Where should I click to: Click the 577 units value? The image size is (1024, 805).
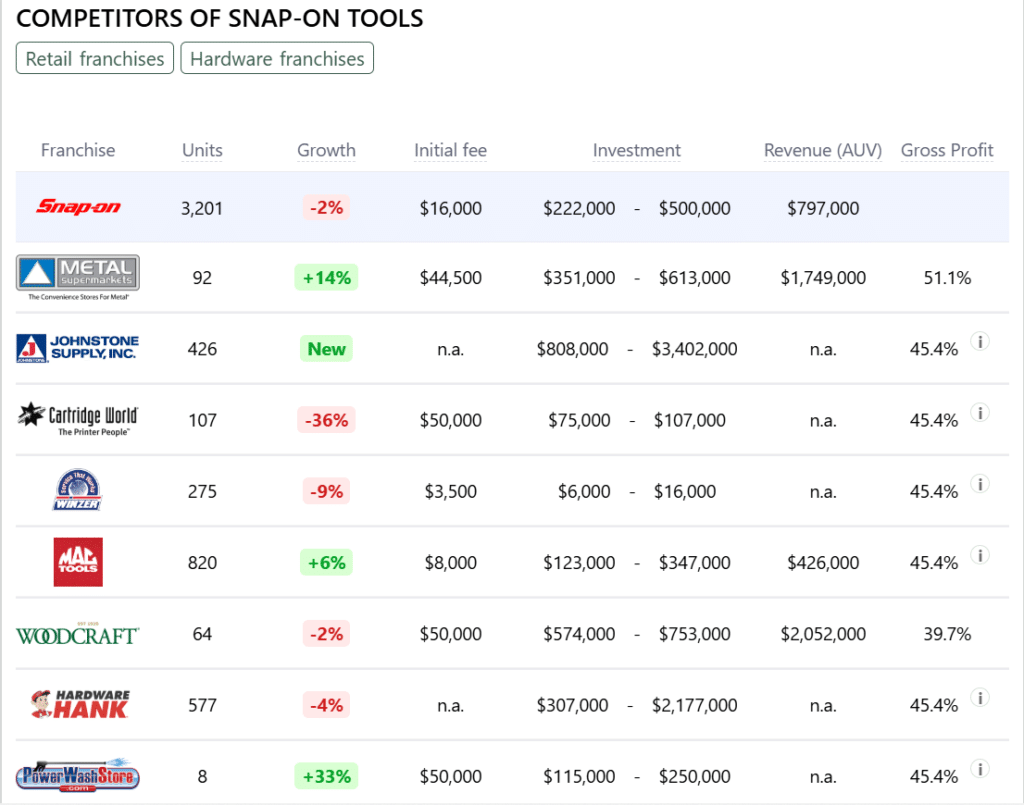point(202,704)
